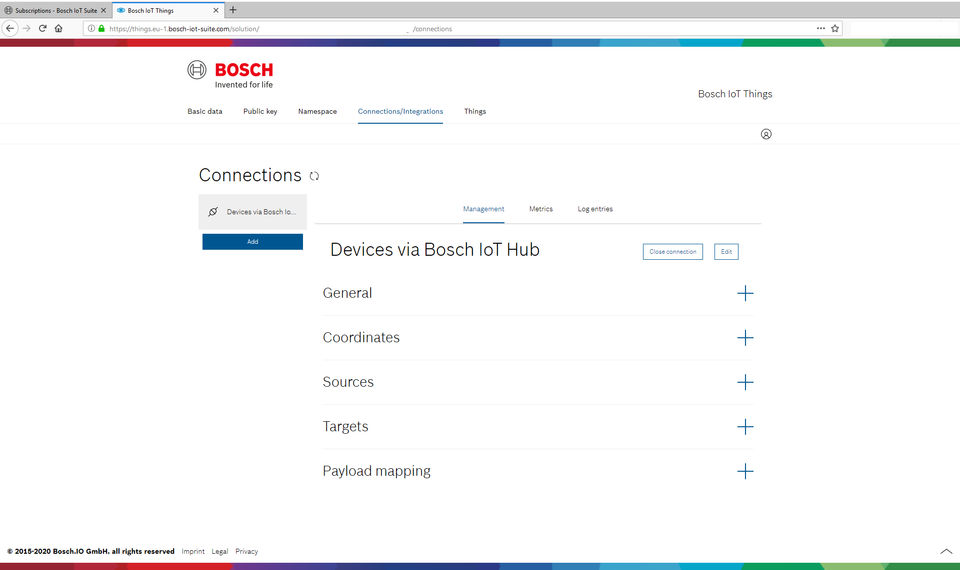Select Devices via Bosch Io... list entry
The image size is (960, 570).
[x=252, y=212]
